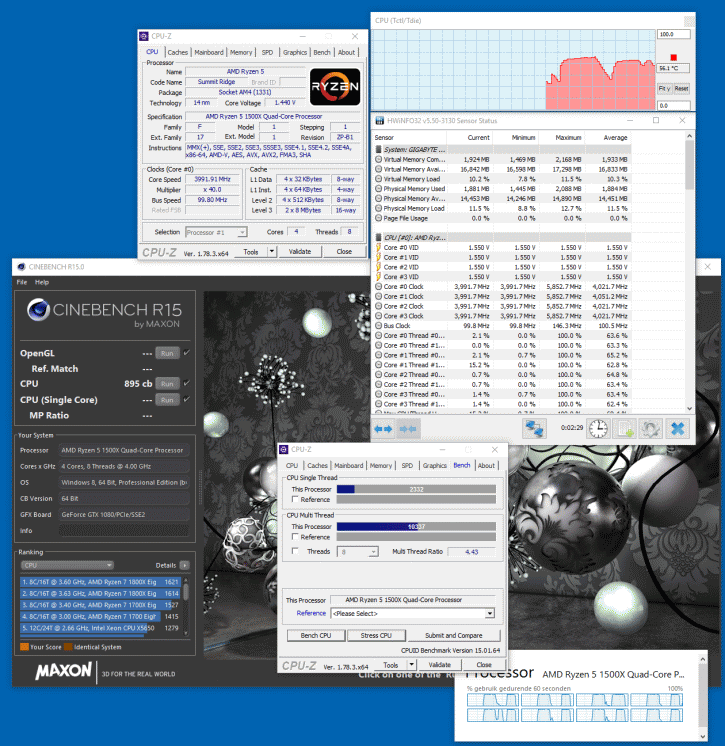
Task: Click the Your Score orange color swatch
Action: (24, 647)
